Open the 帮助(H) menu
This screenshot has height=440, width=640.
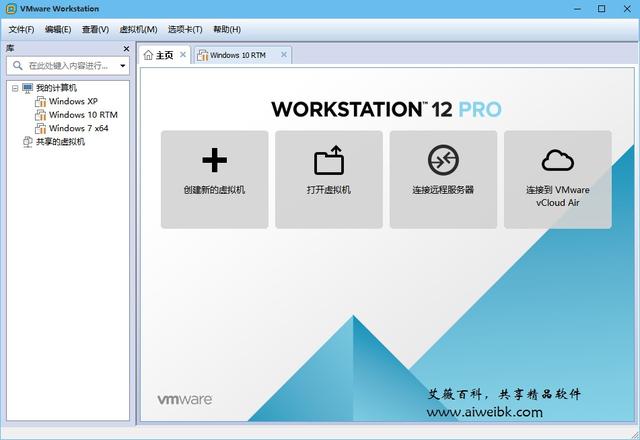click(x=227, y=29)
